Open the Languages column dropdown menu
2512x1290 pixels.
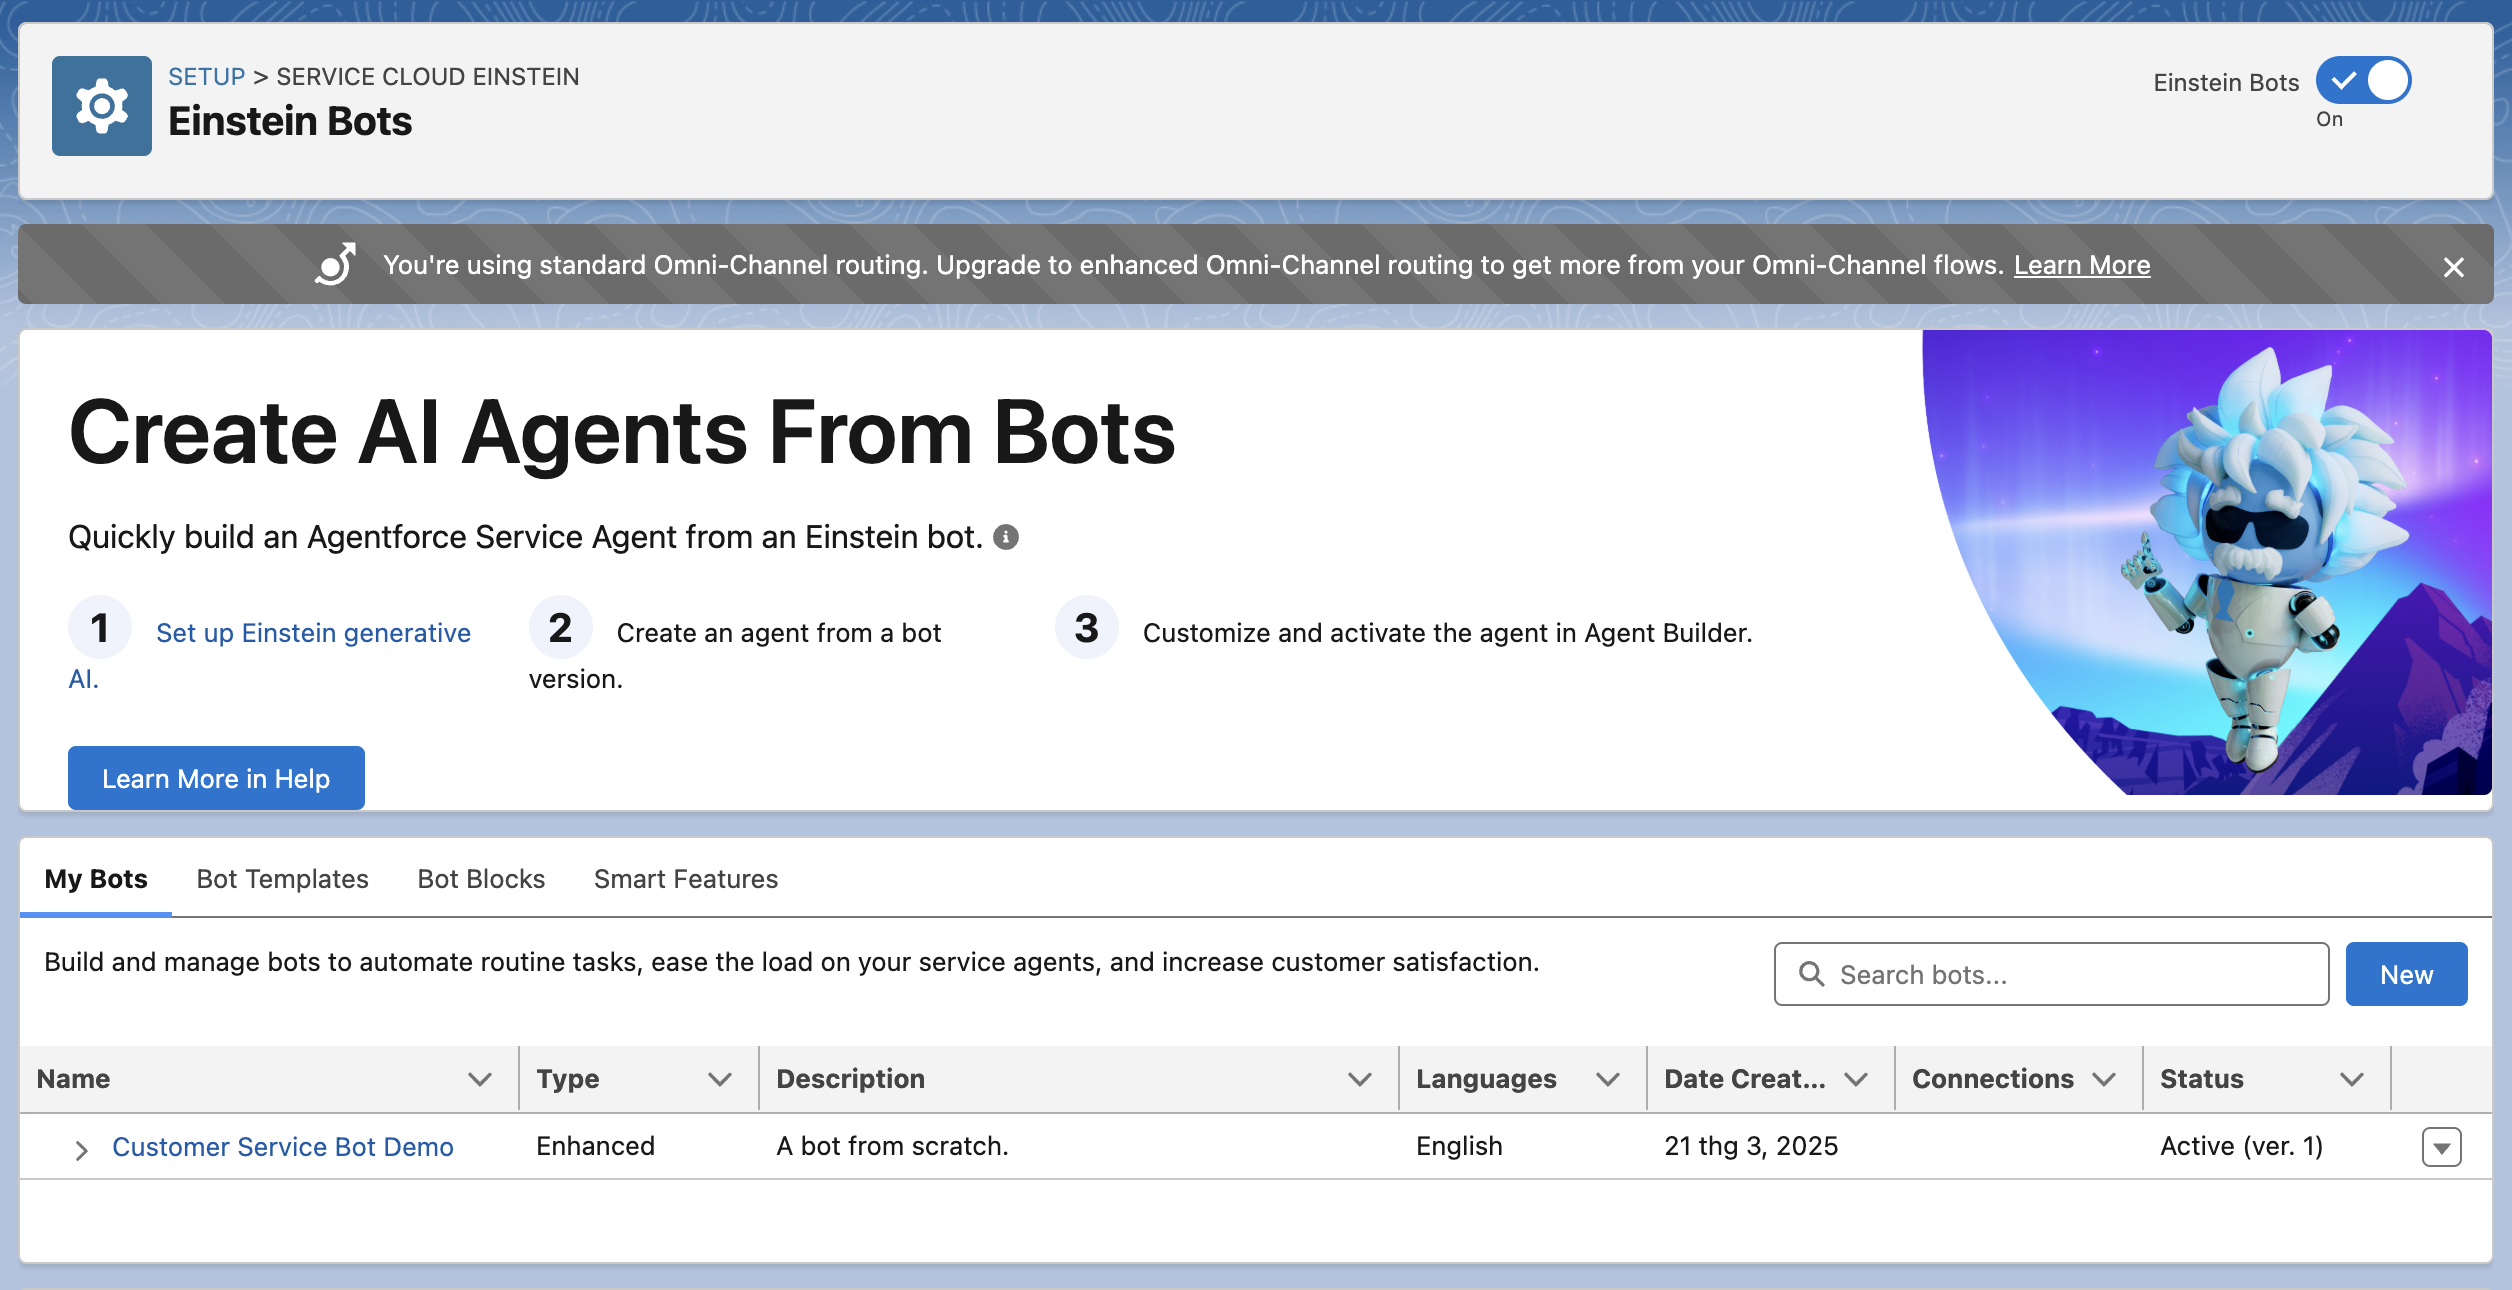pyautogui.click(x=1608, y=1079)
